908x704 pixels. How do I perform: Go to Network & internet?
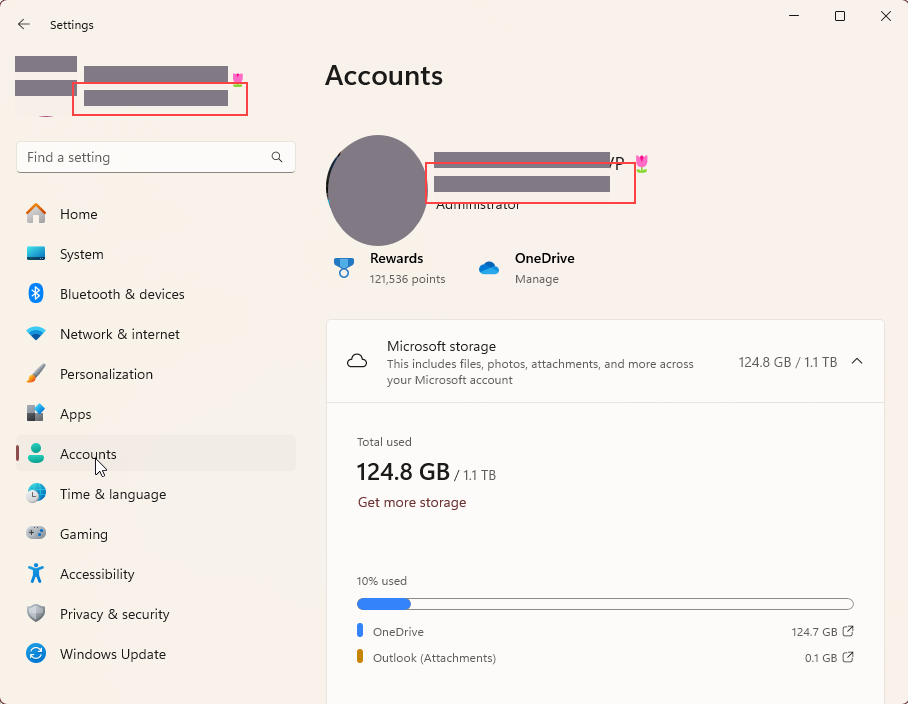pos(156,333)
